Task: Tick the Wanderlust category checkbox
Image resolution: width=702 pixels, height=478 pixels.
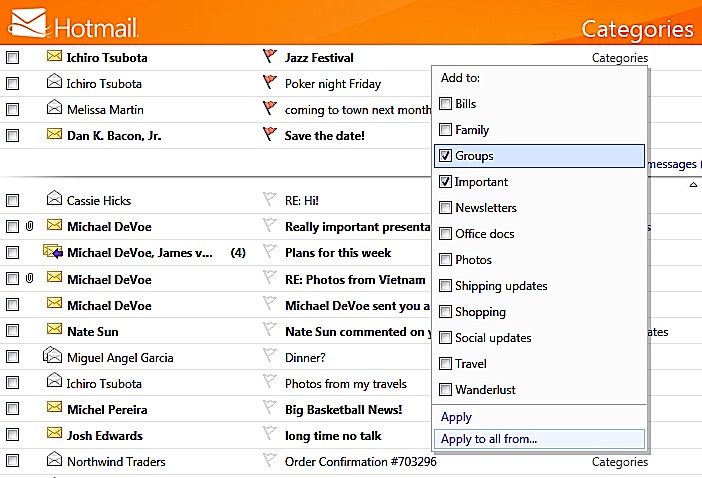Action: (446, 390)
